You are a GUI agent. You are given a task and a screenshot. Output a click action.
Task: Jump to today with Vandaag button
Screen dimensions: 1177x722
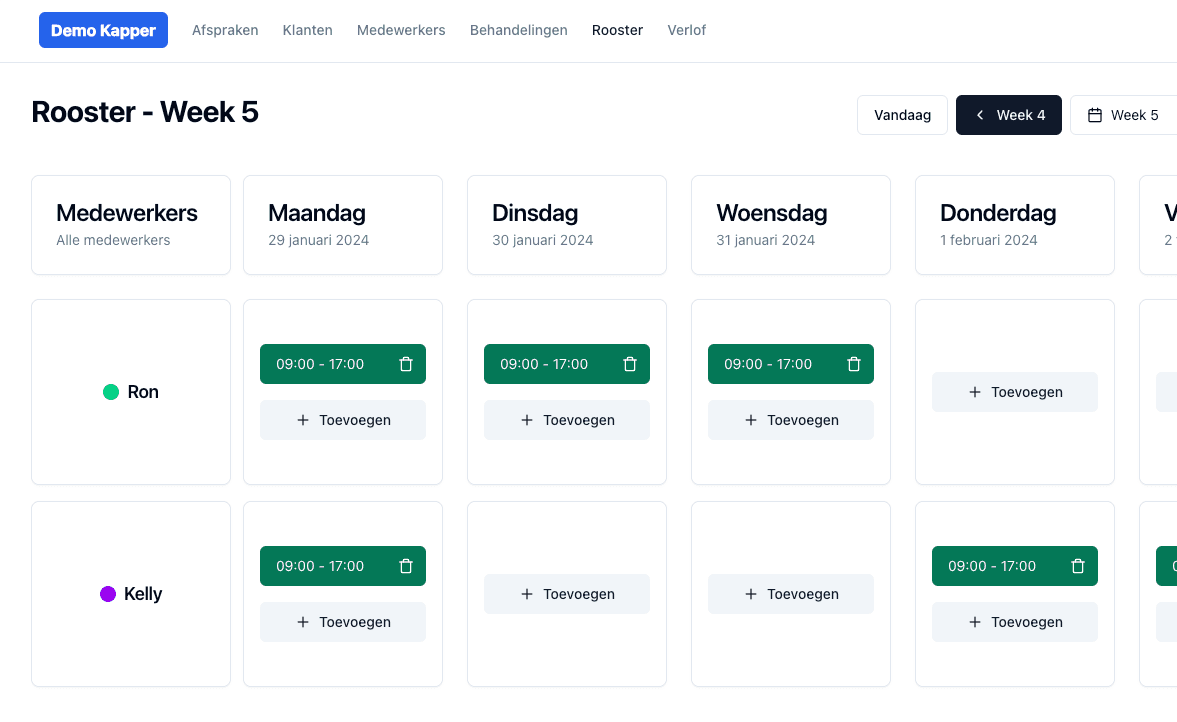tap(902, 115)
